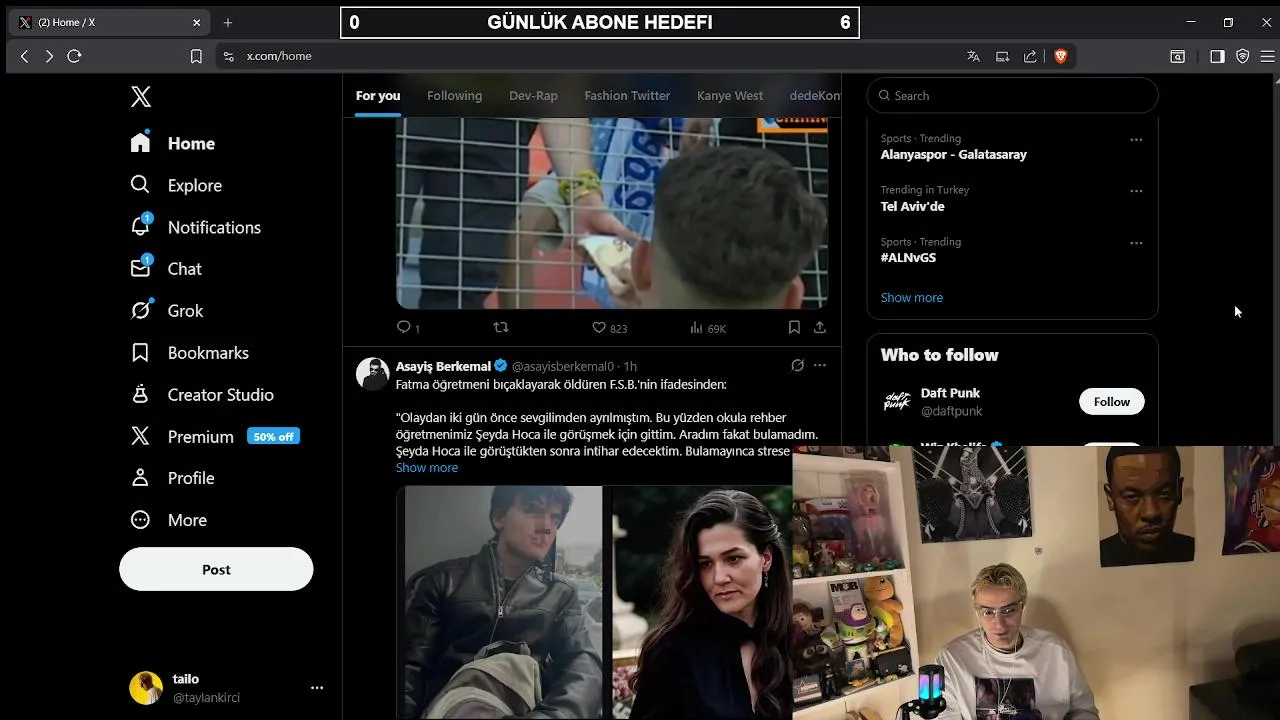Click the repost icon under video post
The image size is (1280, 720).
(502, 327)
